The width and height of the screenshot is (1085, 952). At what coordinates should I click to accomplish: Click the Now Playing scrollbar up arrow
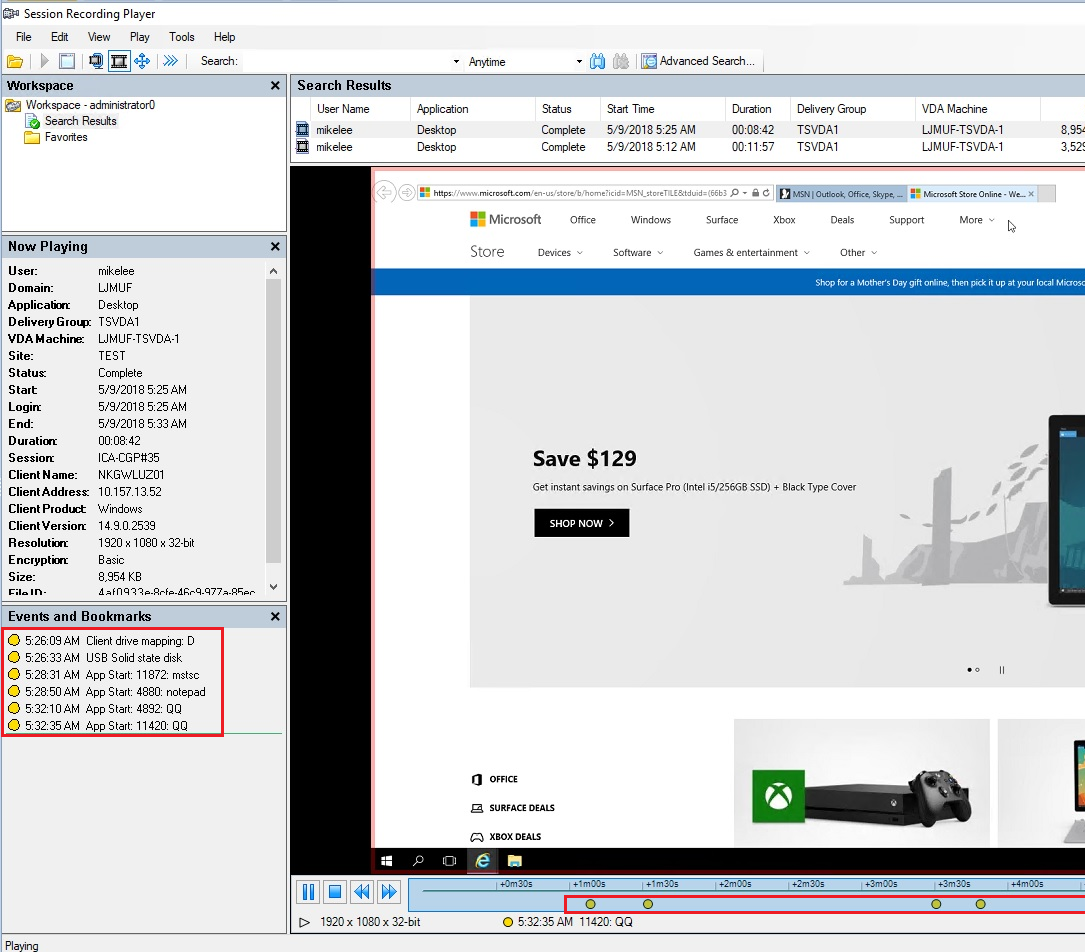point(273,271)
